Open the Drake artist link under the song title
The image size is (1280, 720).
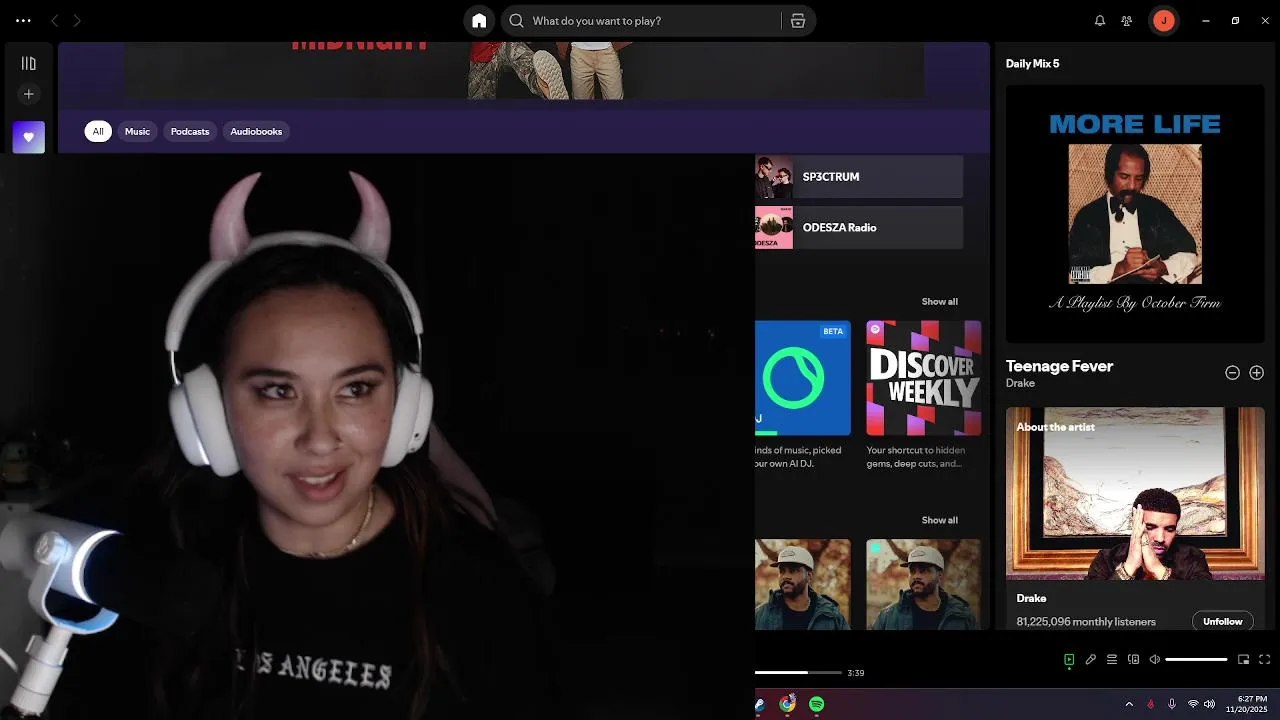[1020, 383]
